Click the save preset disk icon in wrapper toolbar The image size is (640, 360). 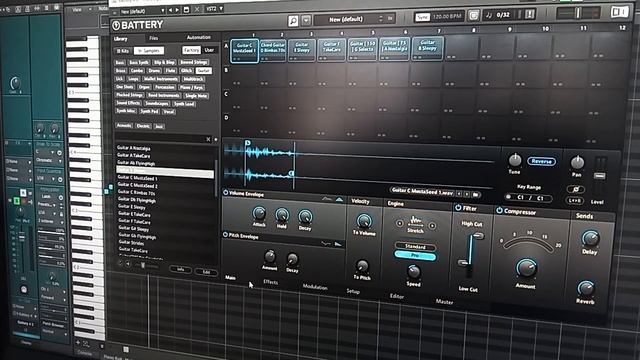tap(187, 9)
